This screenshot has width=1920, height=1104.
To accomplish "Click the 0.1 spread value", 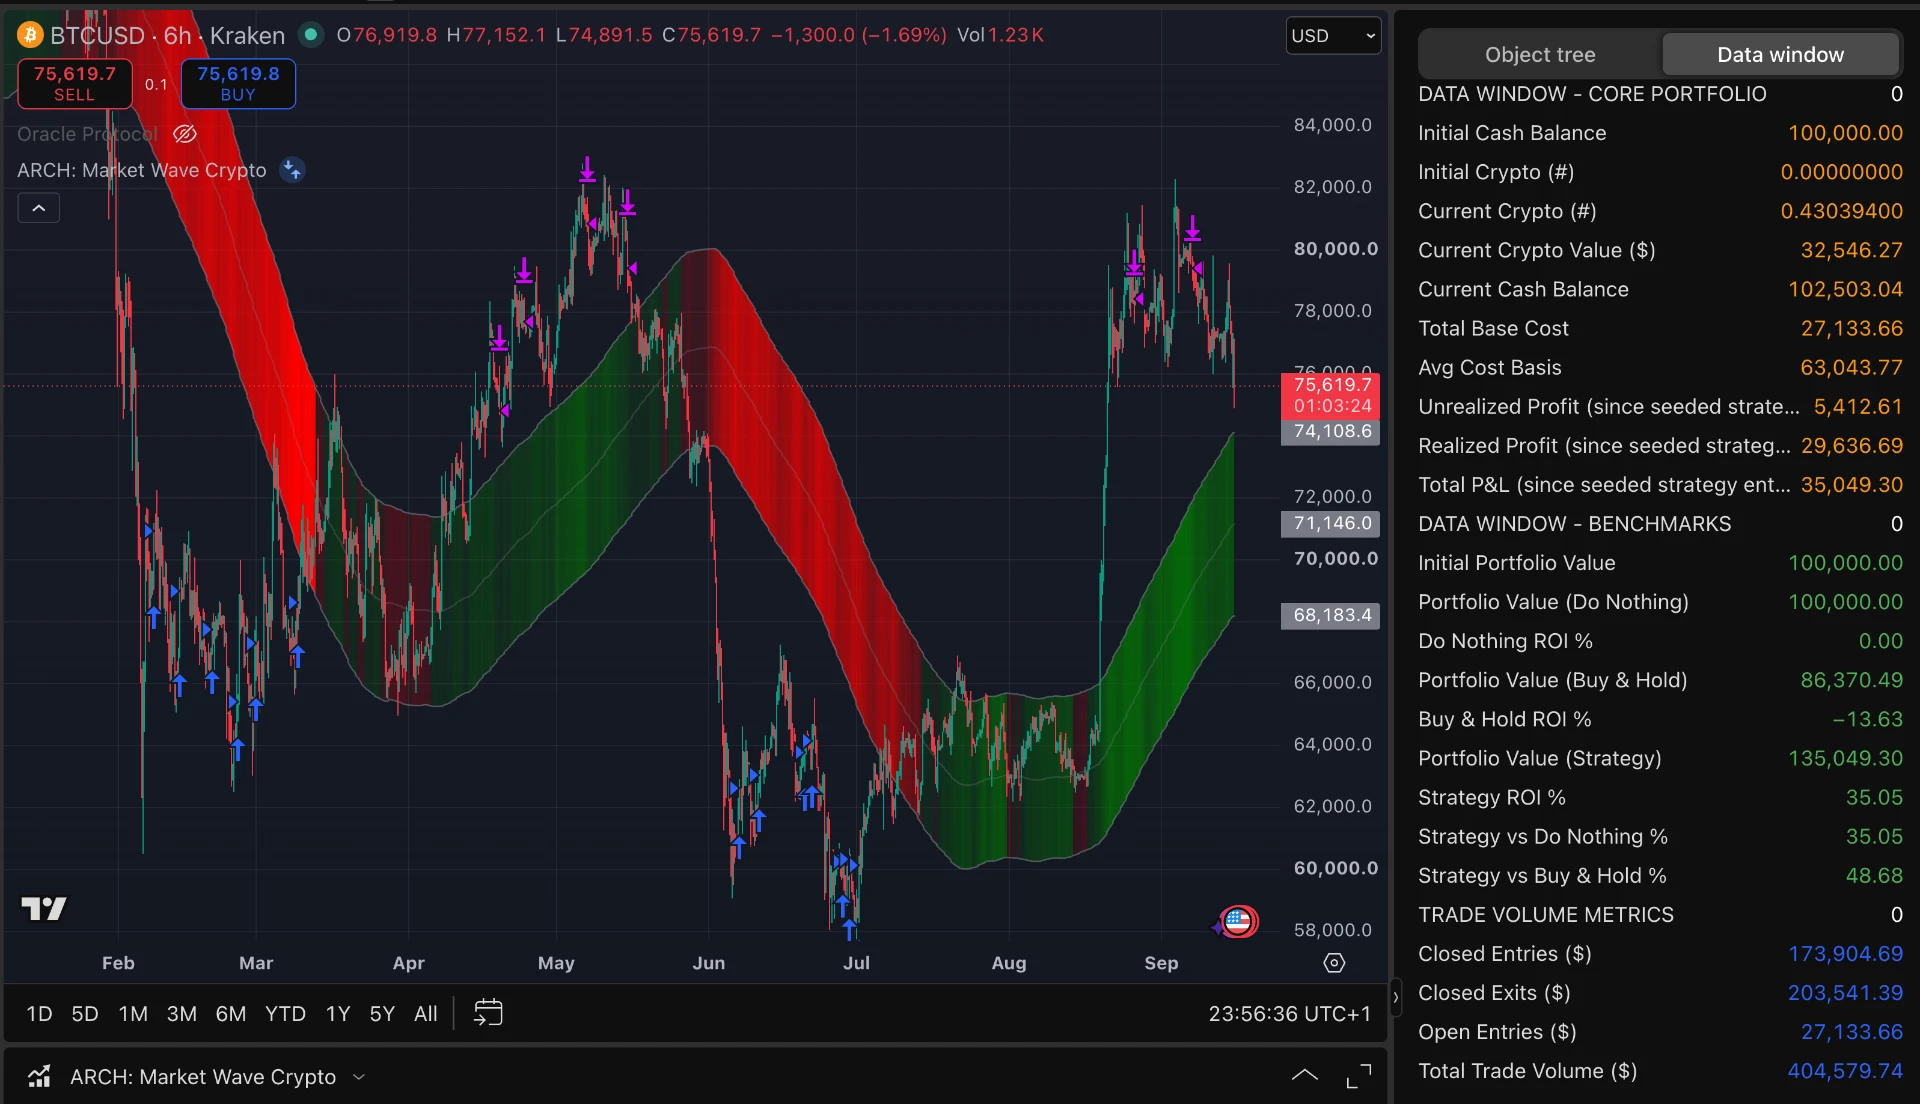I will (x=156, y=84).
